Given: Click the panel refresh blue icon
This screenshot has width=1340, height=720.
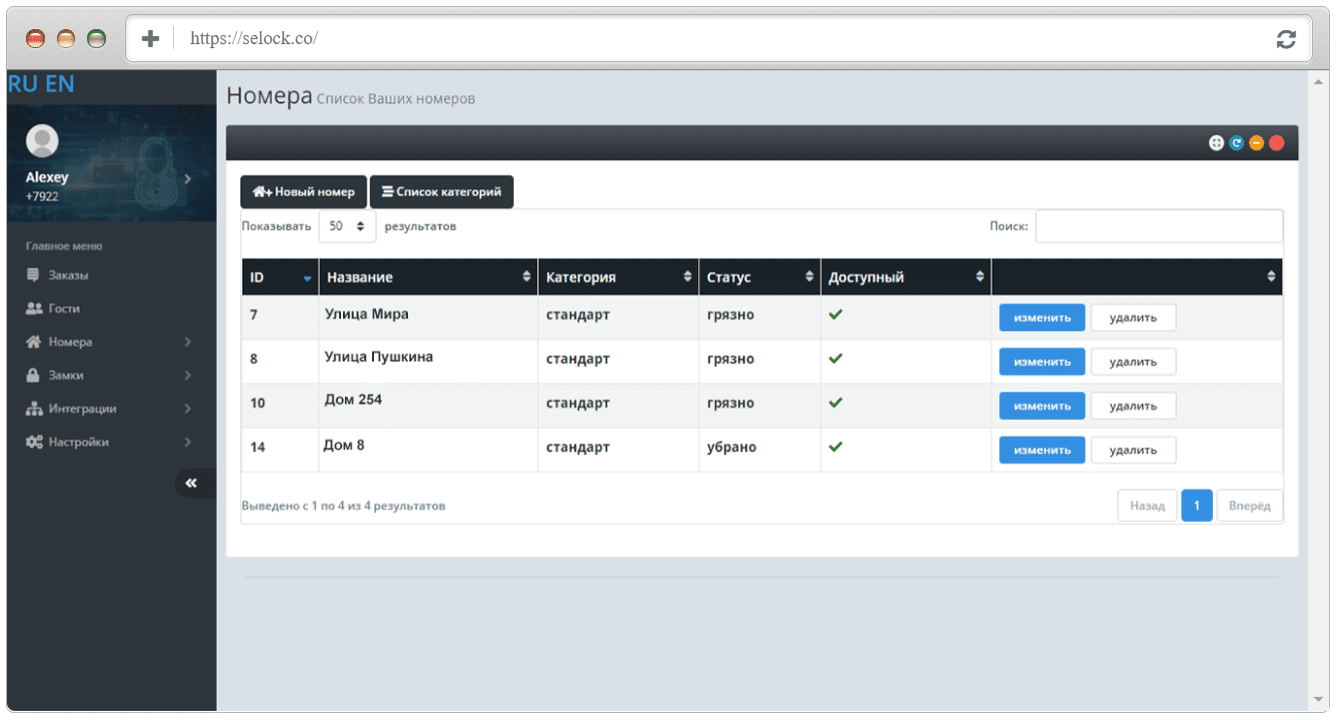Looking at the screenshot, I should coord(1236,143).
